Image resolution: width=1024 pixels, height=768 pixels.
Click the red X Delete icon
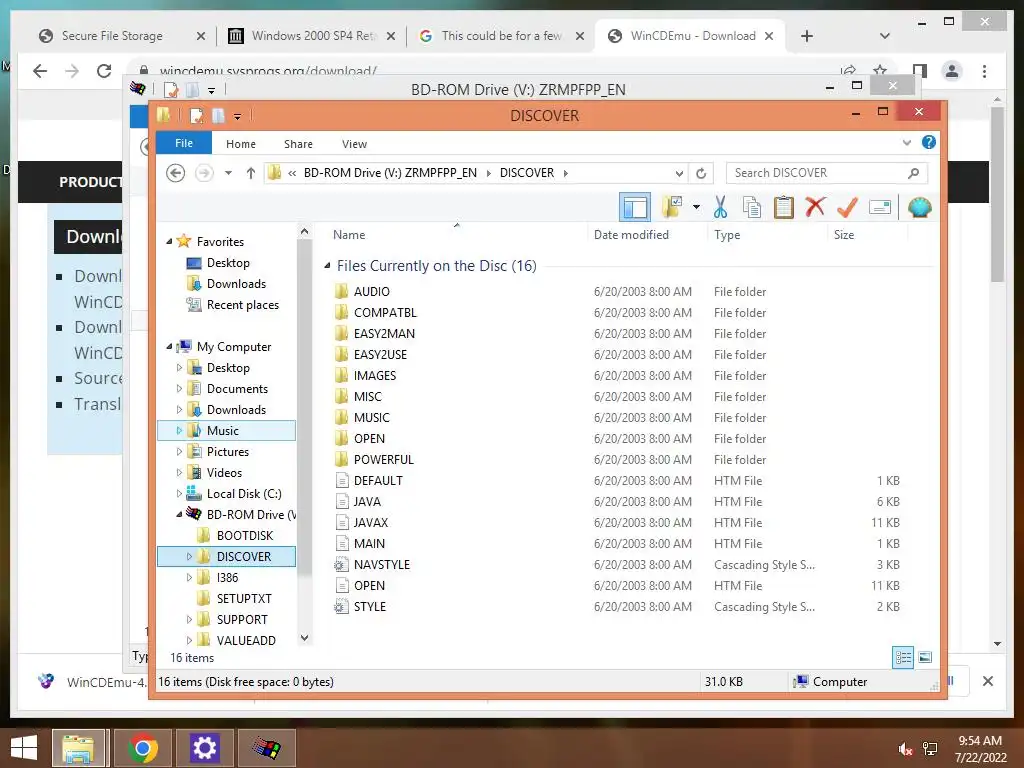pos(815,207)
